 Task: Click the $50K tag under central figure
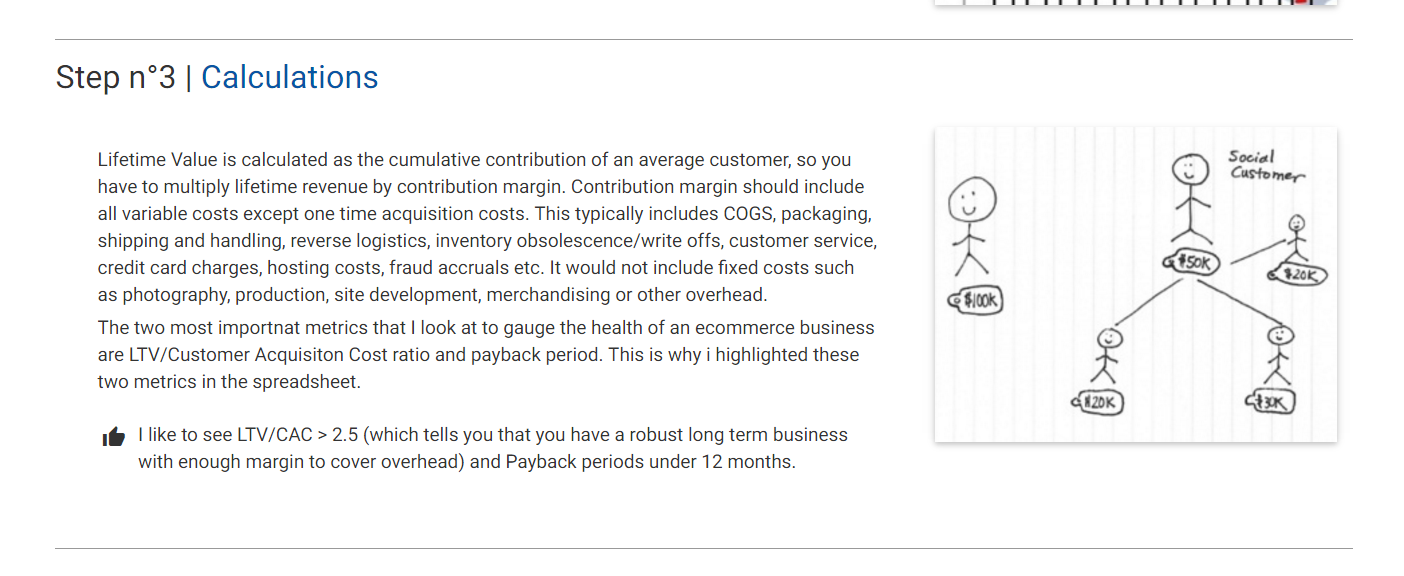click(x=1192, y=262)
